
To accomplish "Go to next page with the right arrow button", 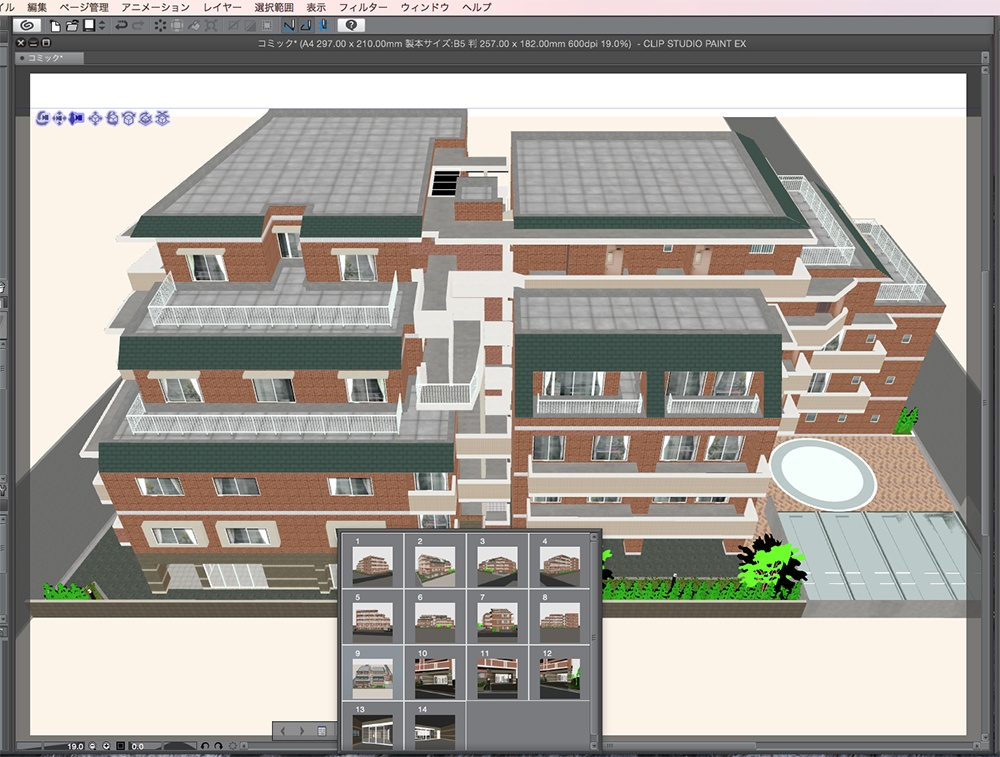I will pyautogui.click(x=303, y=730).
